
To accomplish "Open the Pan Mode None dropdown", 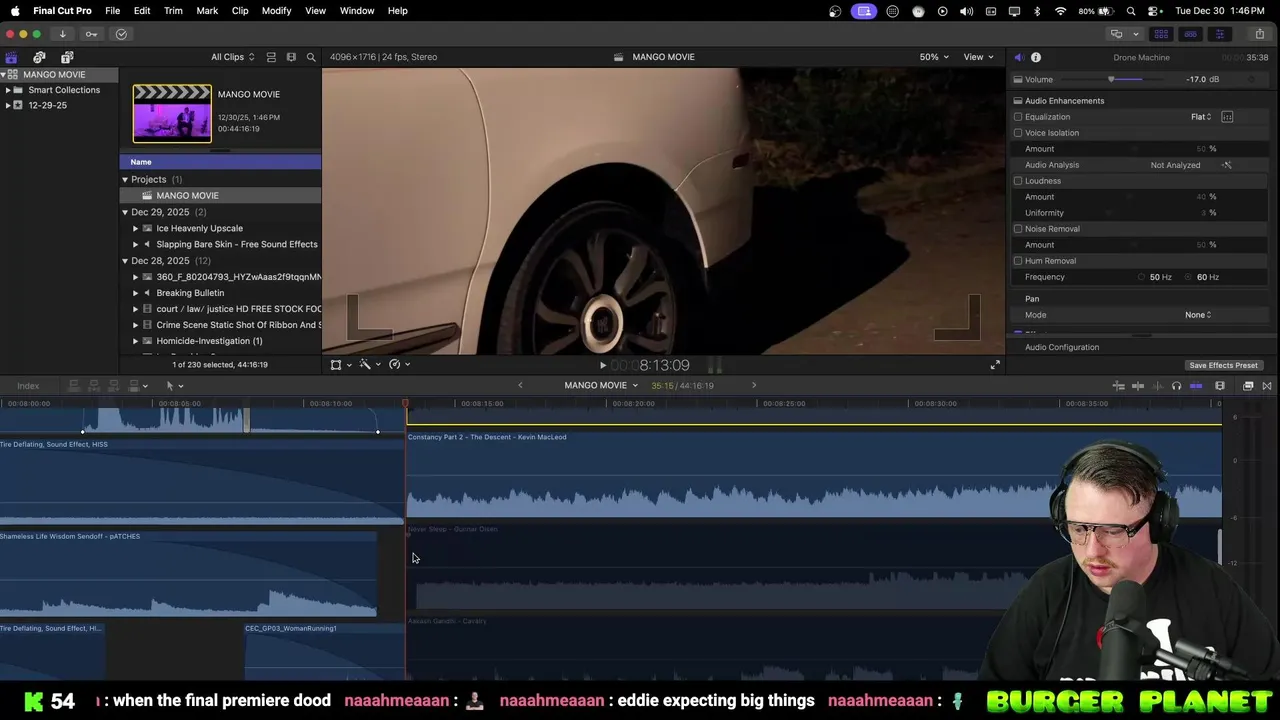I will coord(1198,315).
